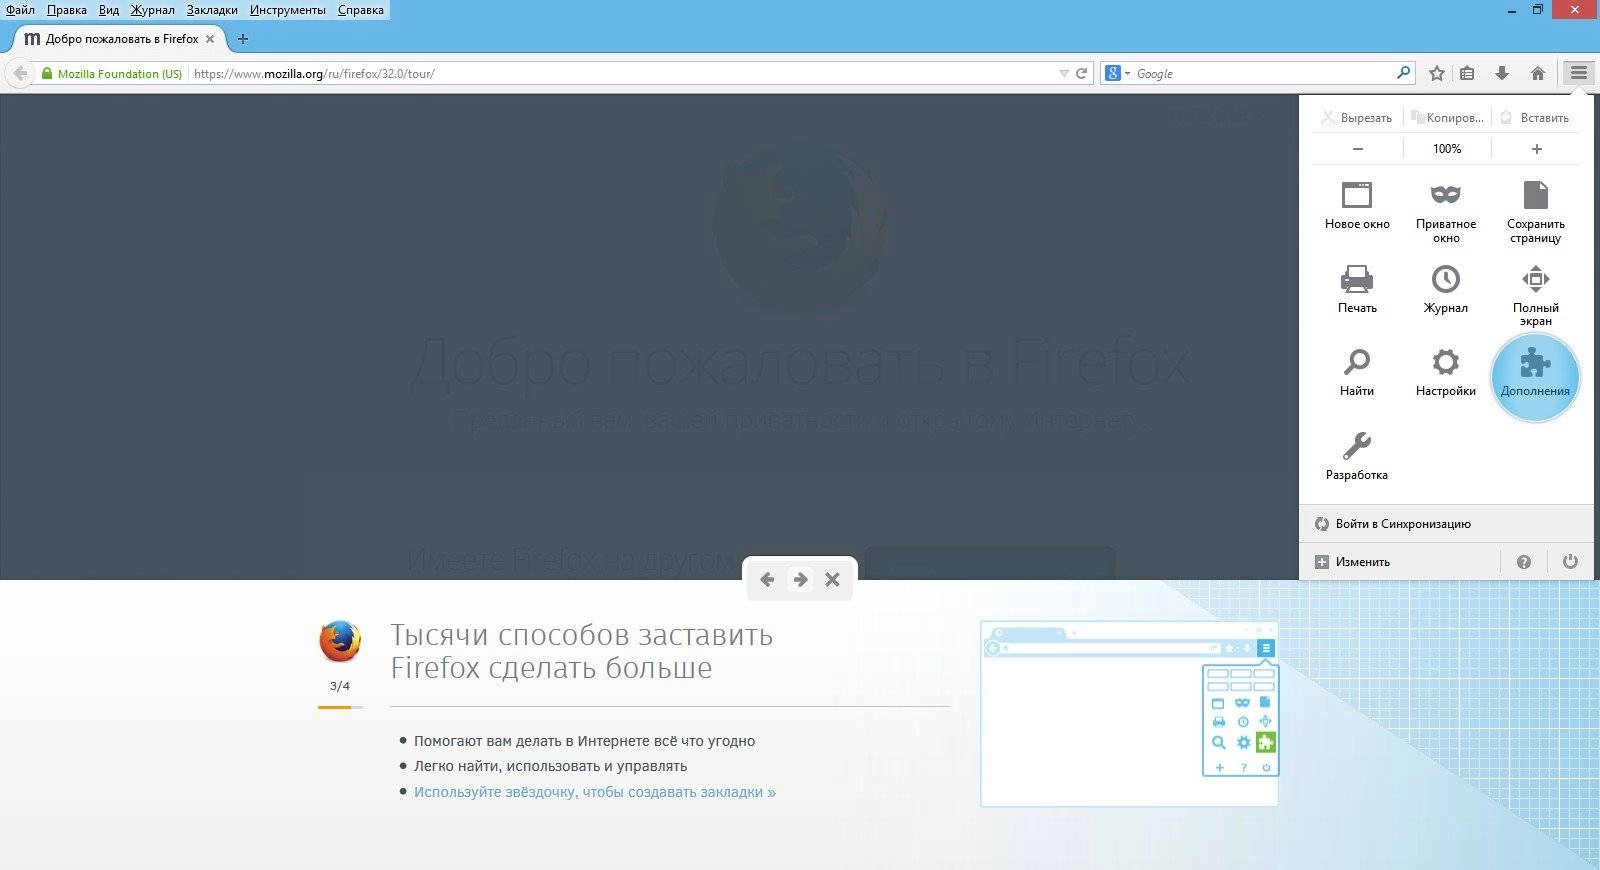Click the Mozilla Foundation identity badge
This screenshot has height=870, width=1600.
click(111, 73)
